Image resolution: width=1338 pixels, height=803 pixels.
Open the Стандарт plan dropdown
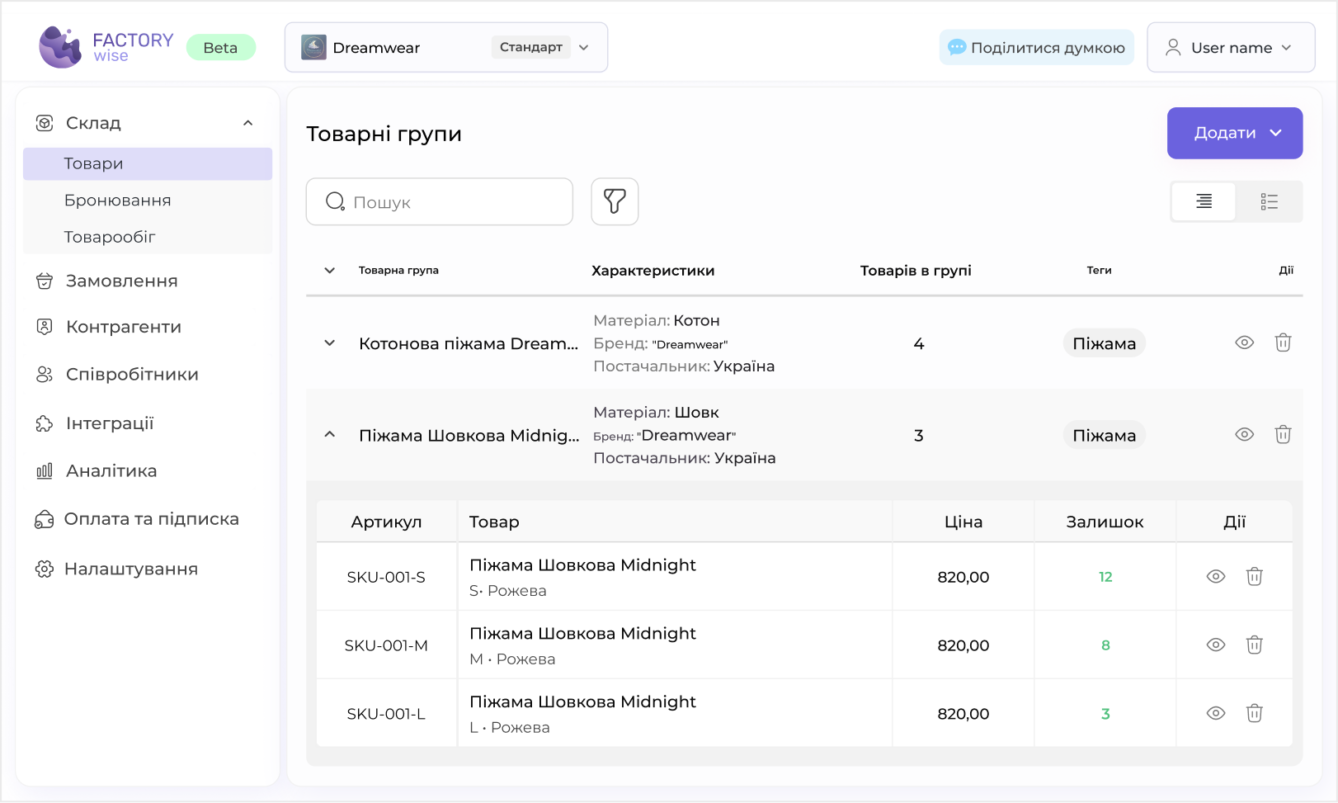(584, 46)
